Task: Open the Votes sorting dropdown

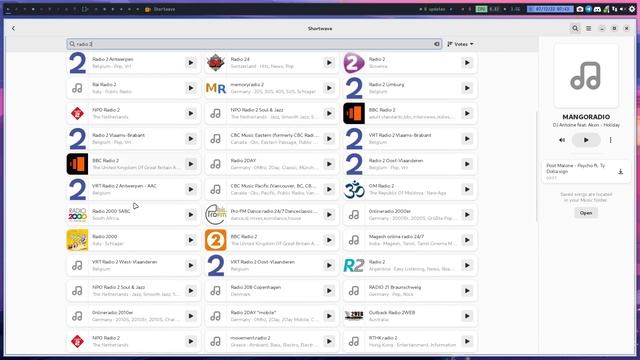Action: (x=460, y=44)
